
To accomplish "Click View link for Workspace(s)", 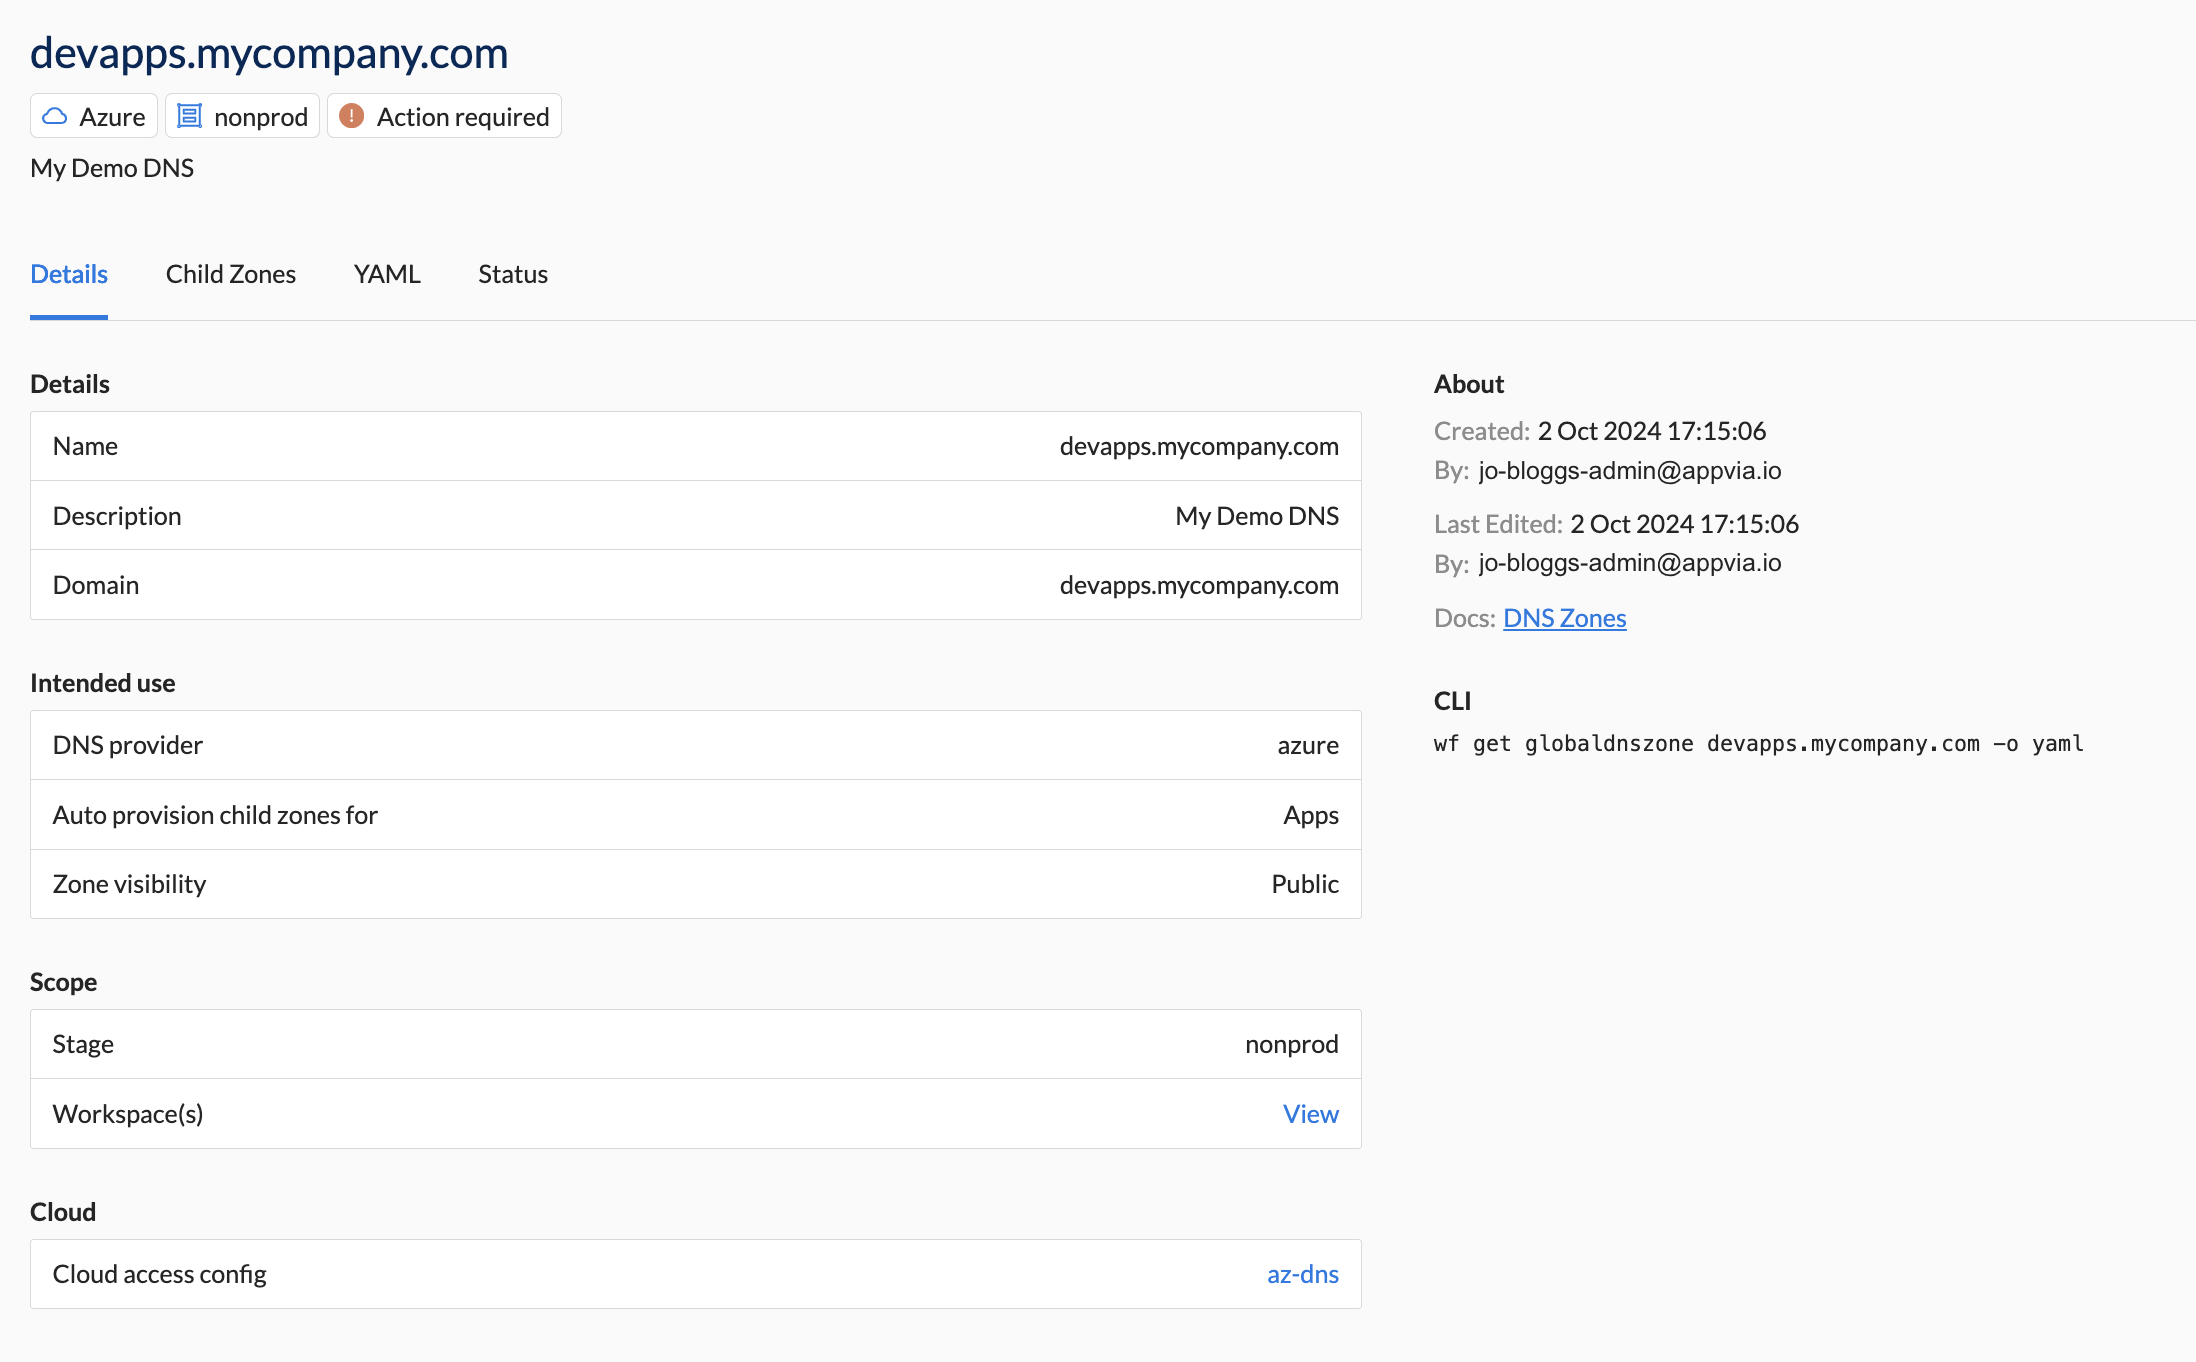I will [1310, 1114].
